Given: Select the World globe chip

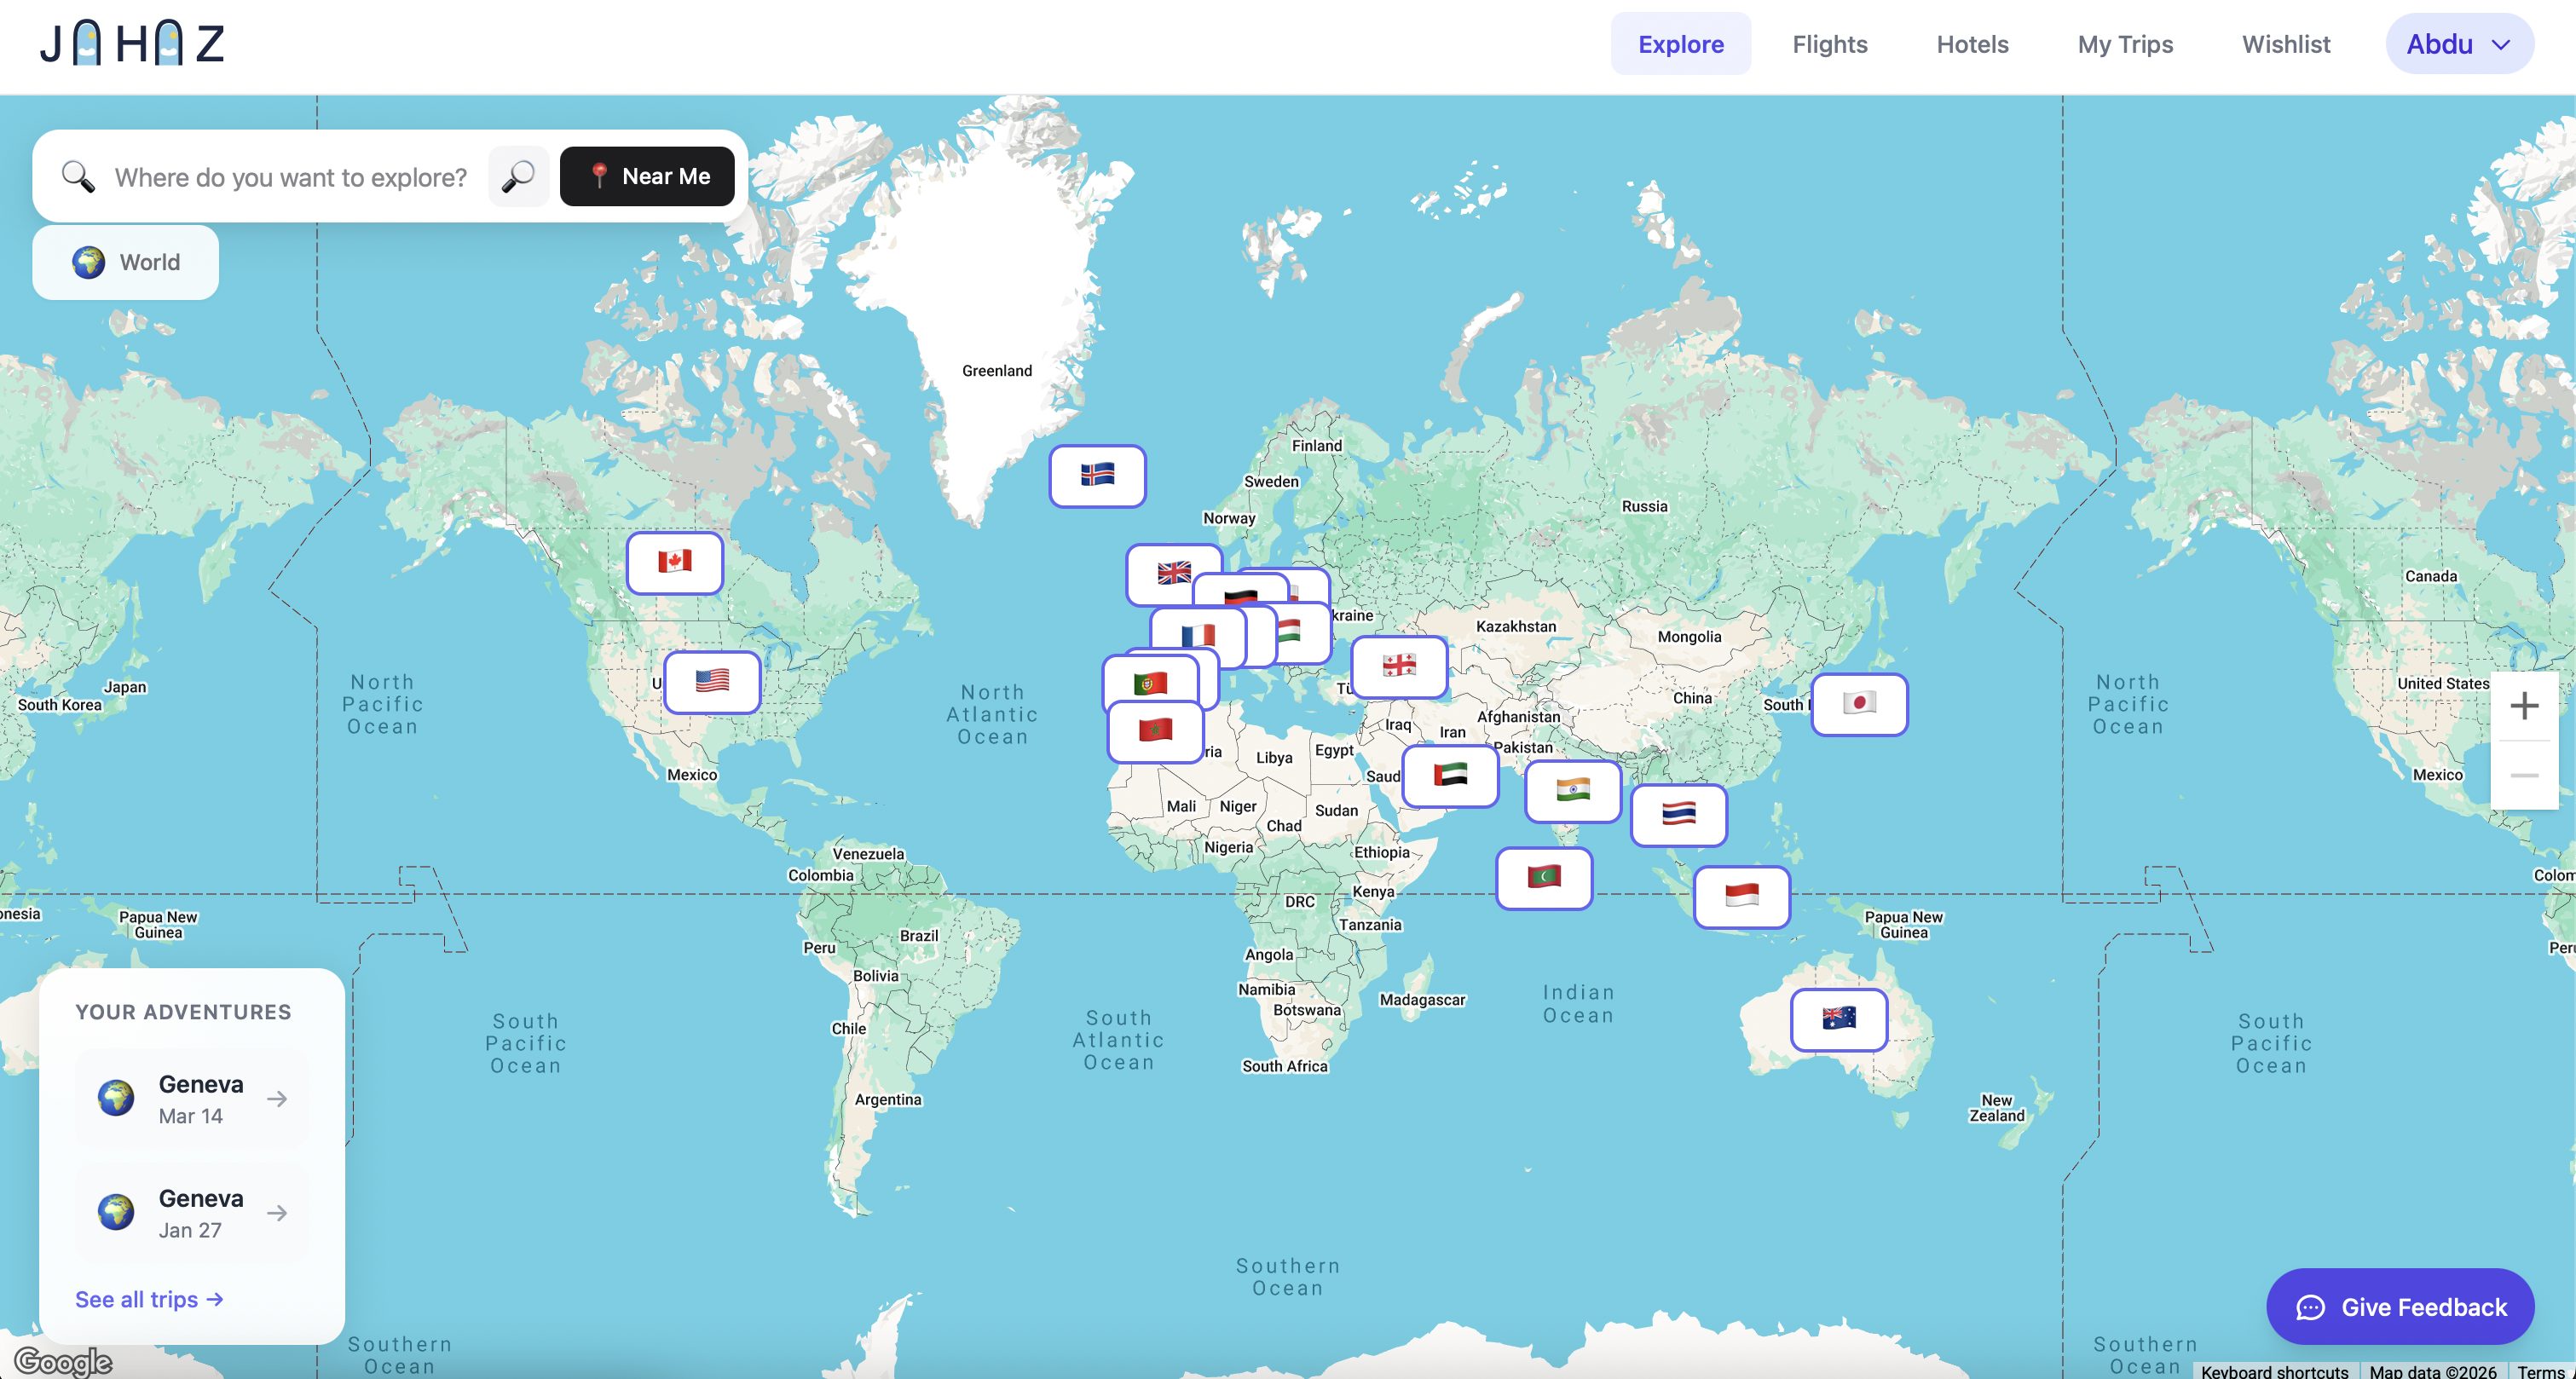Looking at the screenshot, I should [x=124, y=261].
